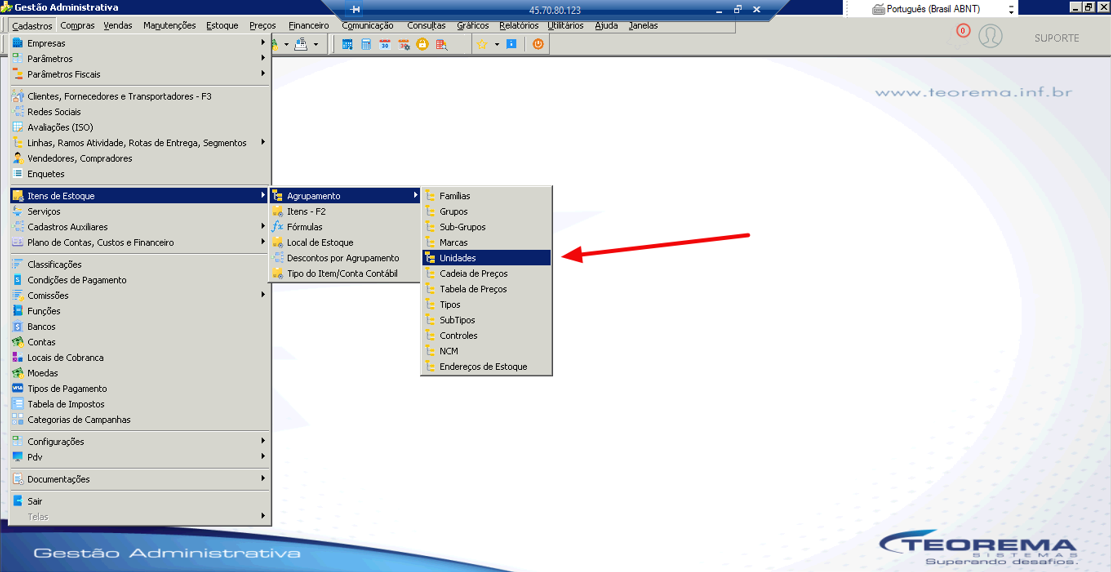Open the Vendas menu
This screenshot has width=1111, height=572.
[118, 26]
